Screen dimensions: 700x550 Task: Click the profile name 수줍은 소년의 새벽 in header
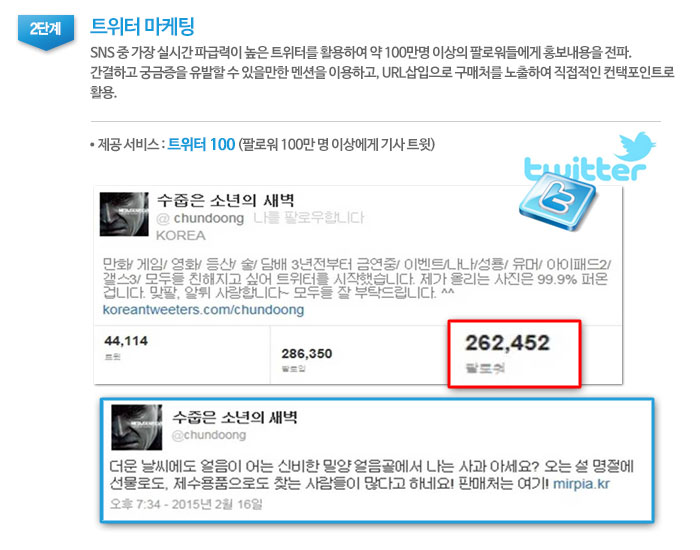(x=225, y=200)
